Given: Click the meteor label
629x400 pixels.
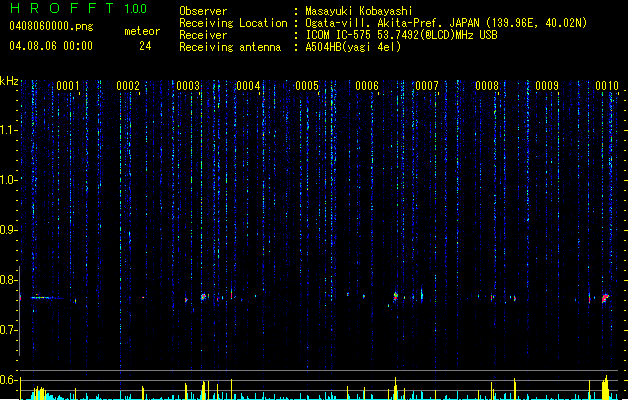Looking at the screenshot, I should coord(142,31).
